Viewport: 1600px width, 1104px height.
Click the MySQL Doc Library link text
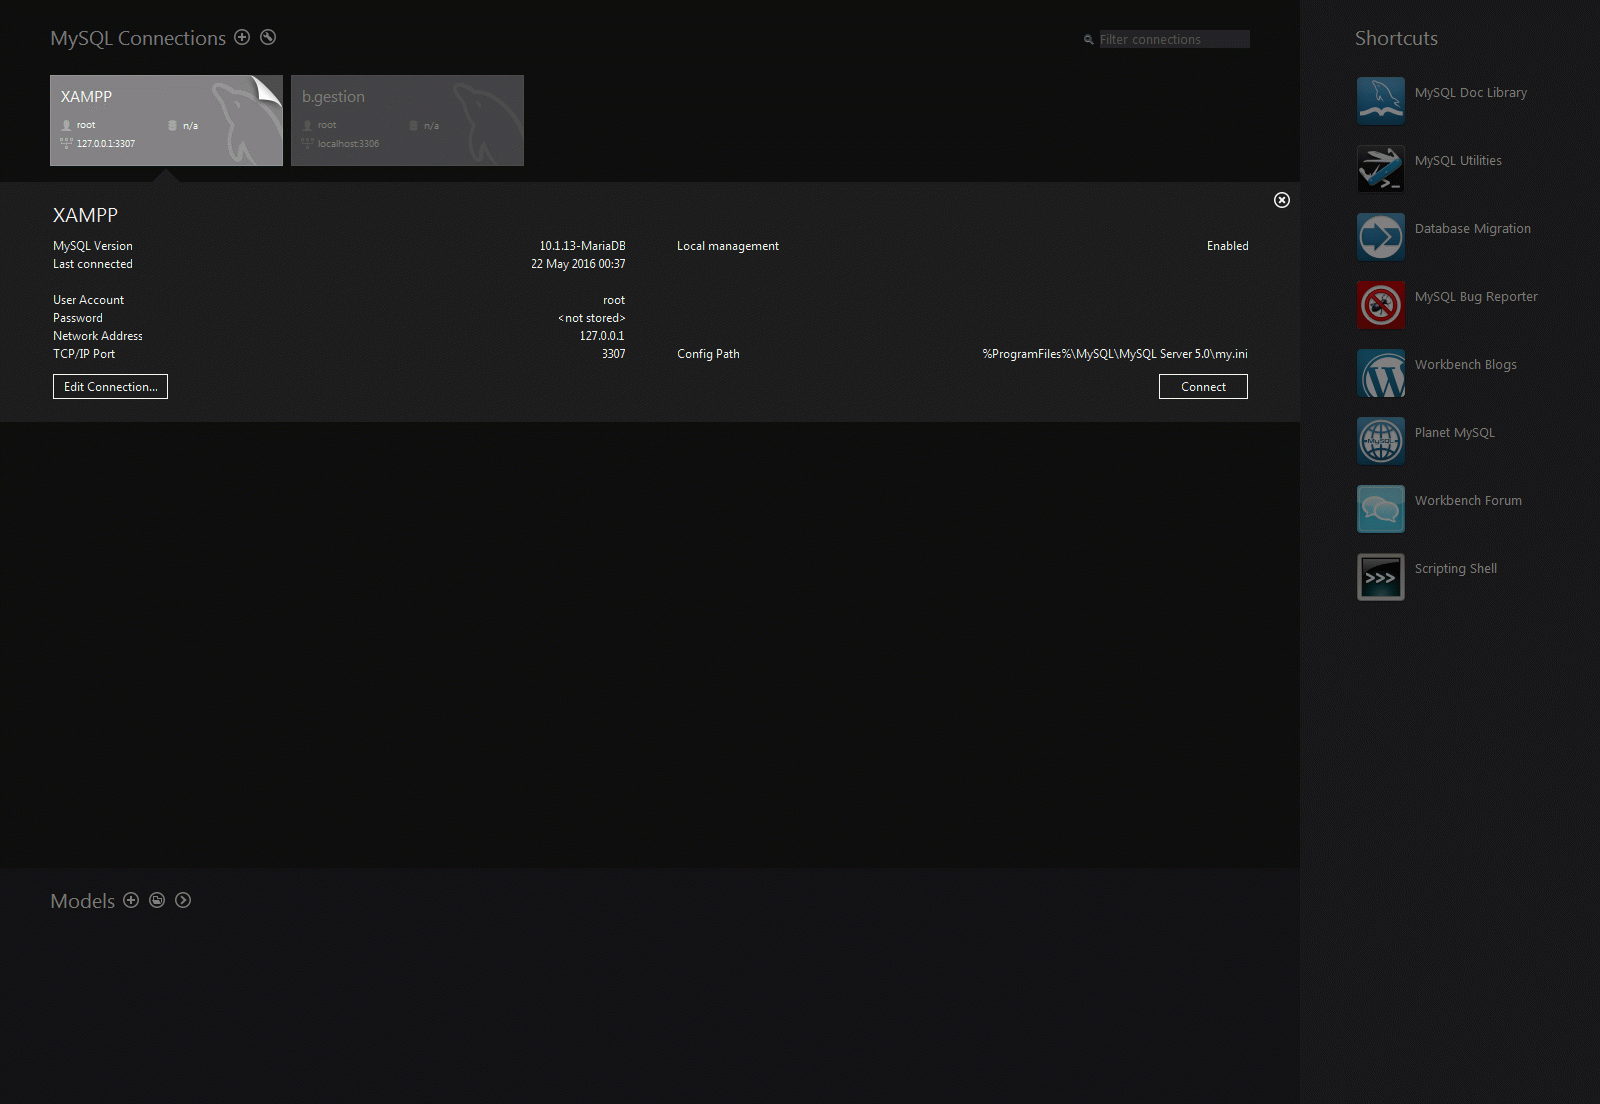pos(1471,93)
